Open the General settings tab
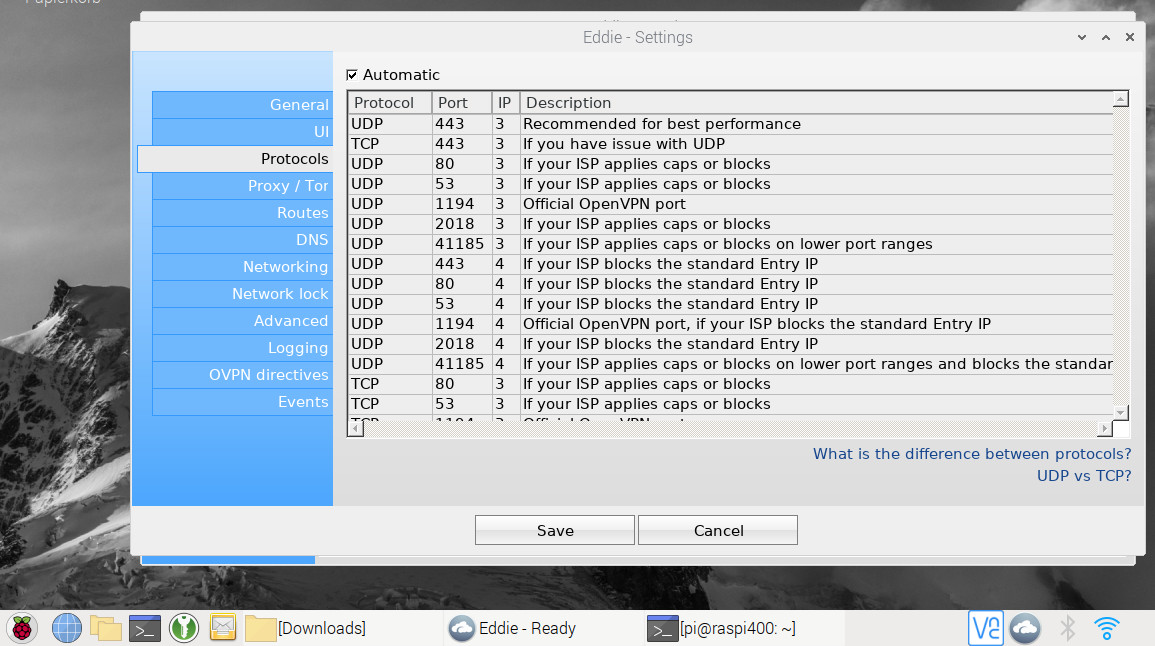The image size is (1155, 646). [242, 105]
